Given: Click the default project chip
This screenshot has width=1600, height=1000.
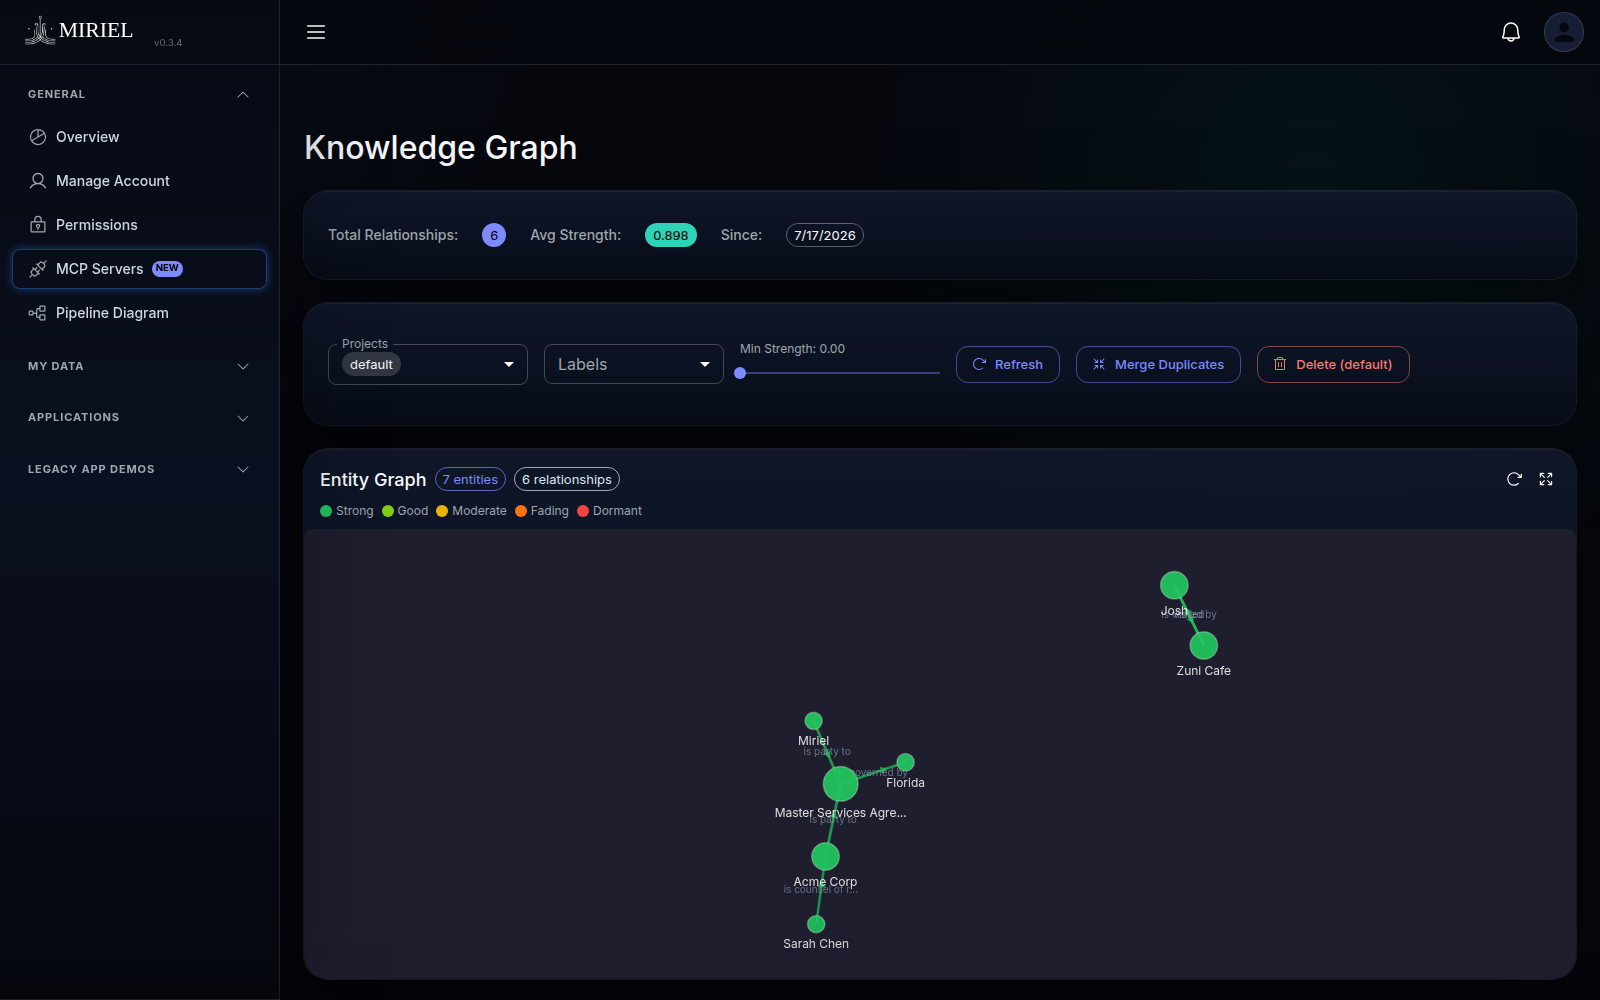Looking at the screenshot, I should pos(371,365).
